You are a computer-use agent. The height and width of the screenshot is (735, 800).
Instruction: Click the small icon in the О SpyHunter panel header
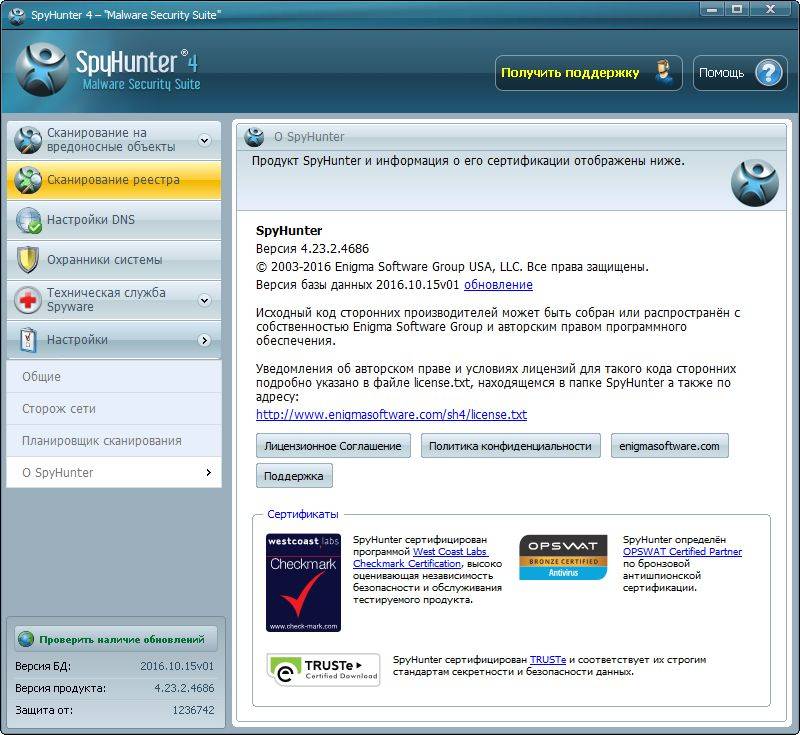[x=254, y=137]
